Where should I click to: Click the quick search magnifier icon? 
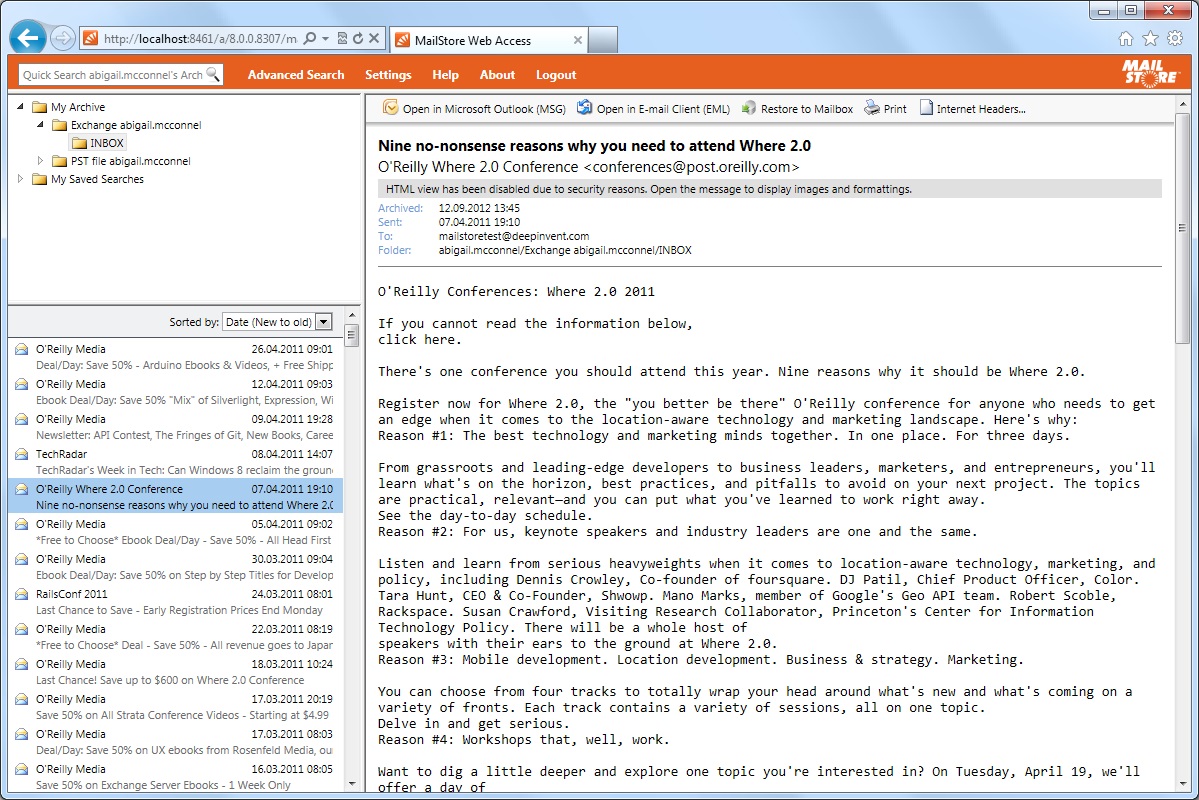tap(213, 74)
